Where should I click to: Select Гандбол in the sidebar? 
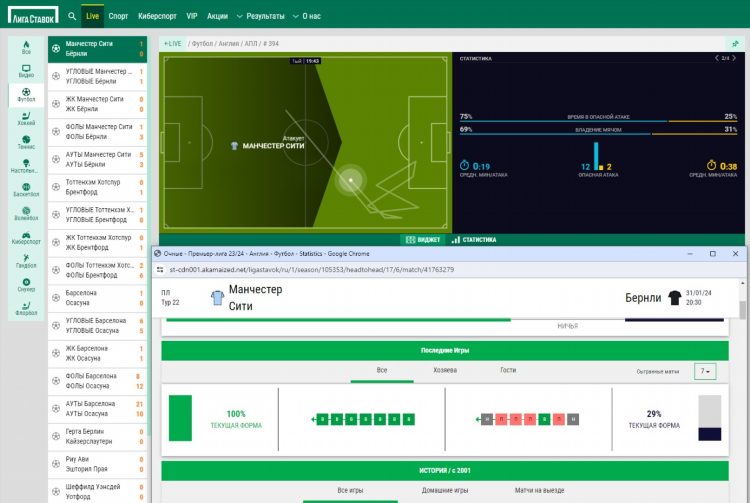point(26,261)
